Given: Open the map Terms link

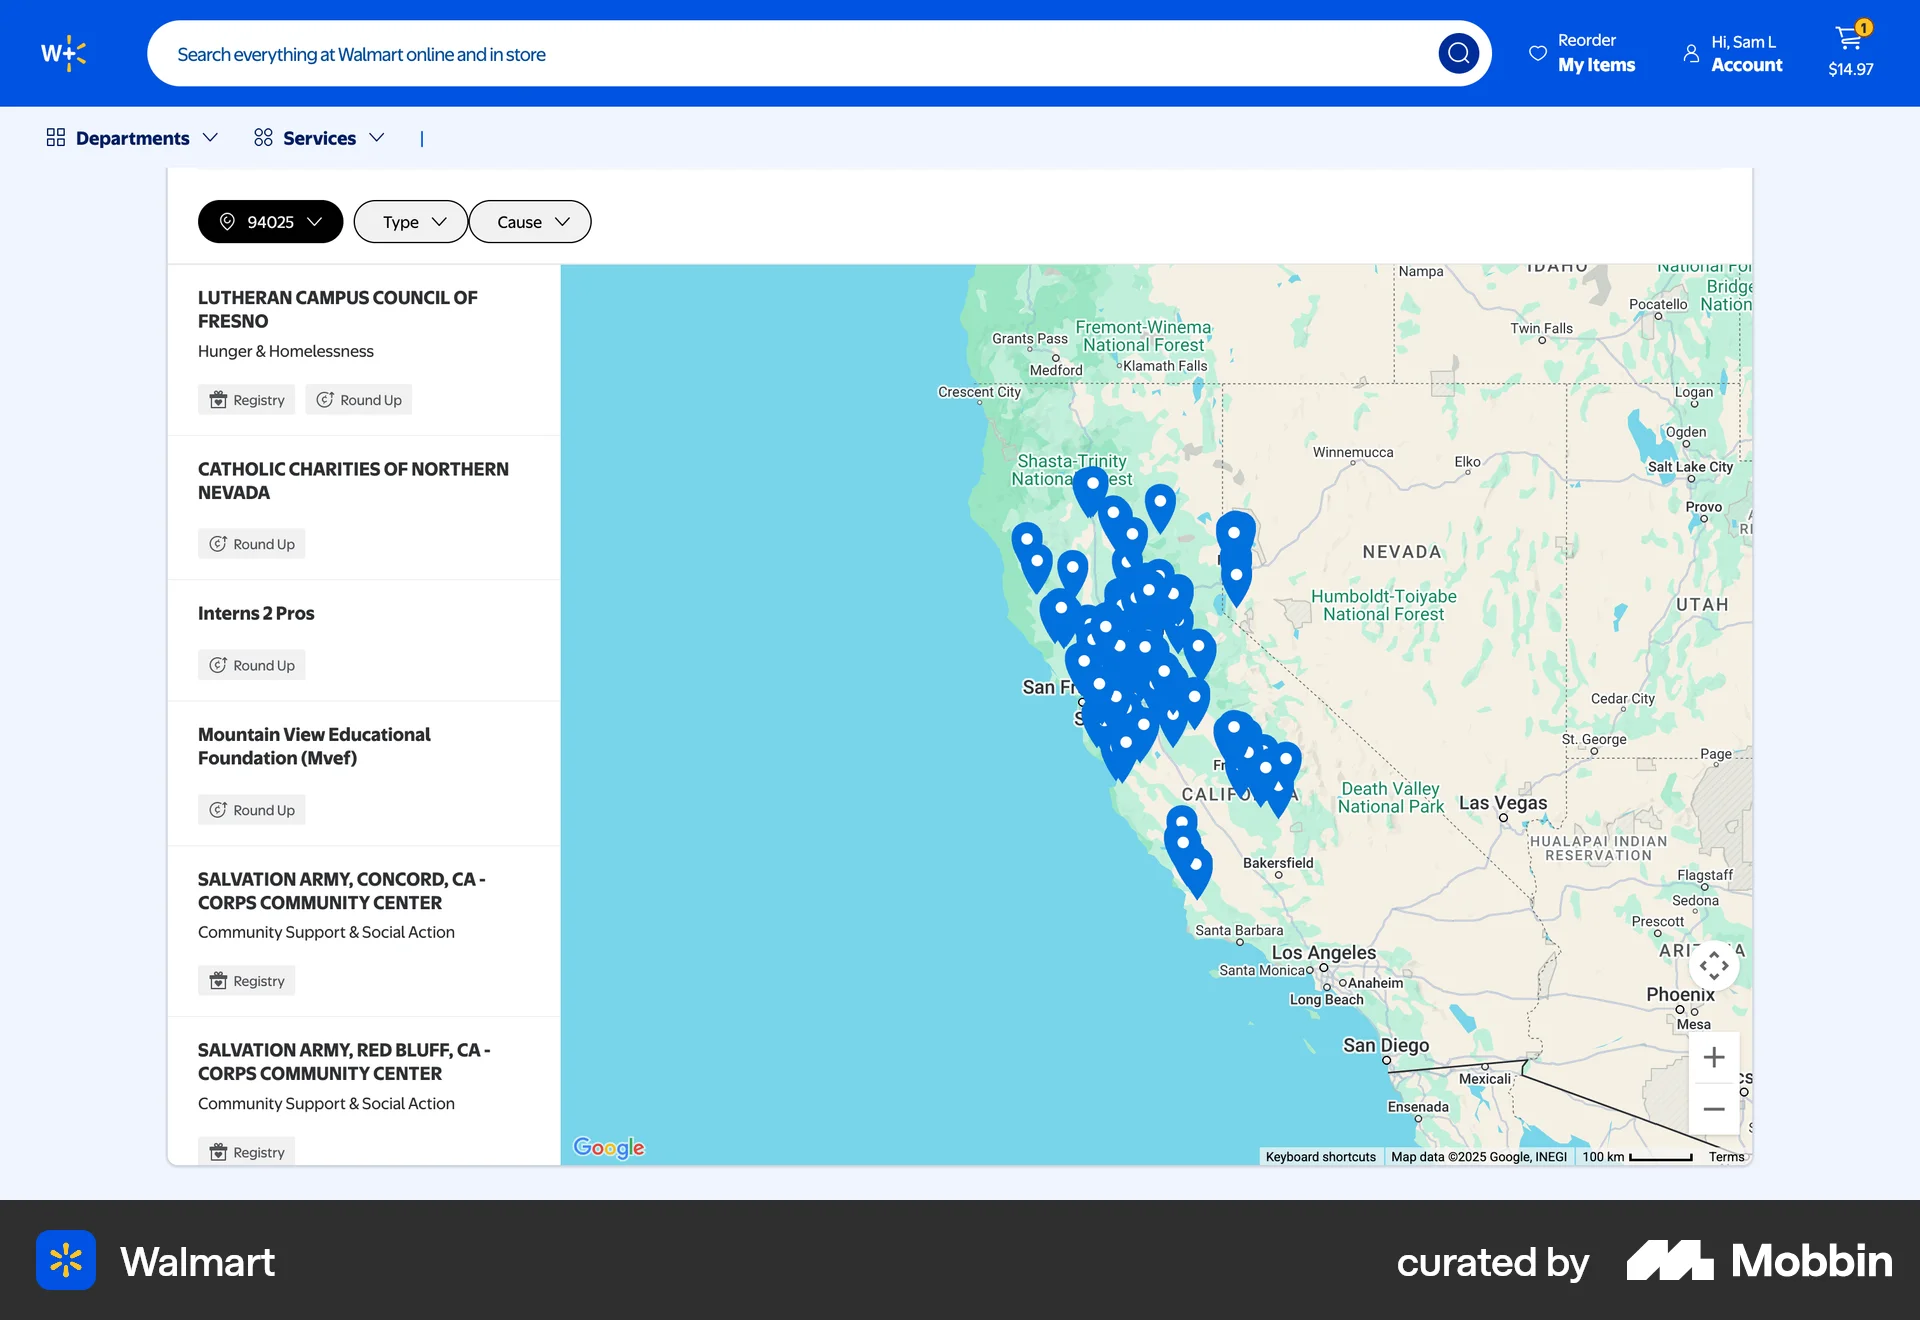Looking at the screenshot, I should [x=1726, y=1157].
